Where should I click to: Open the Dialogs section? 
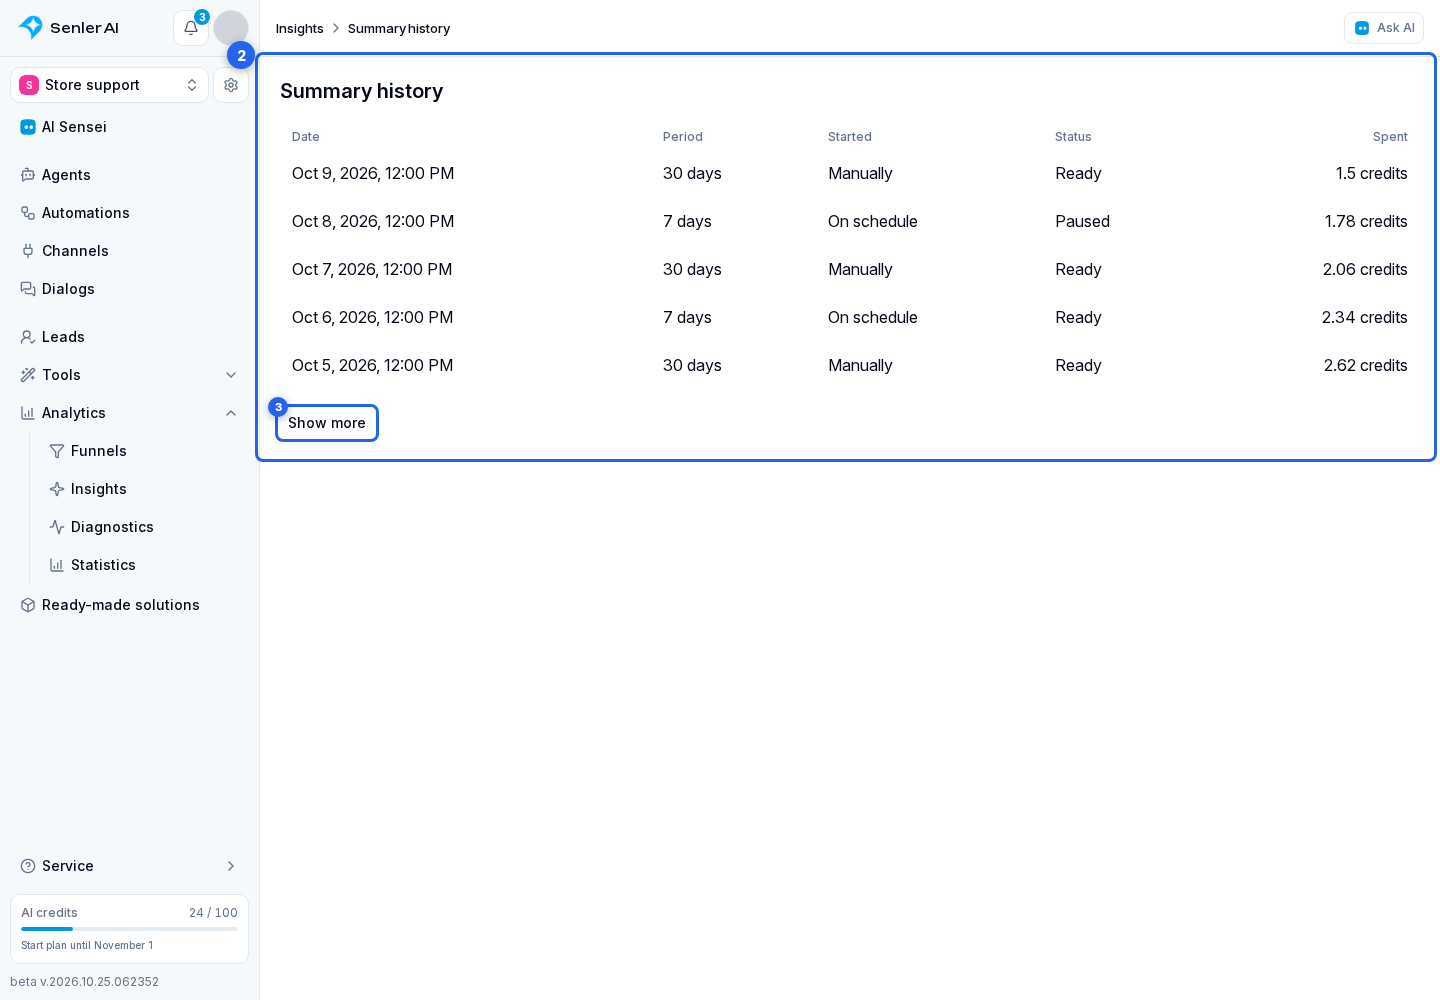(x=129, y=289)
